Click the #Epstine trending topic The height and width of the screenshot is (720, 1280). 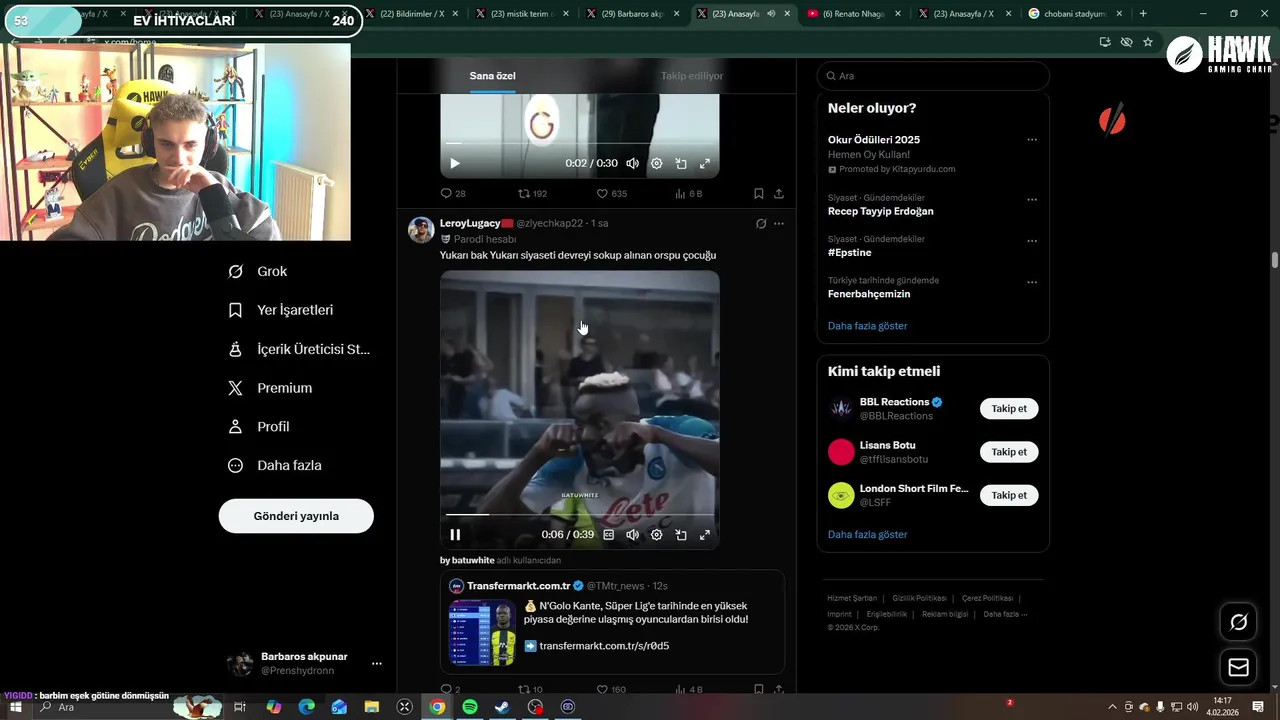click(849, 253)
